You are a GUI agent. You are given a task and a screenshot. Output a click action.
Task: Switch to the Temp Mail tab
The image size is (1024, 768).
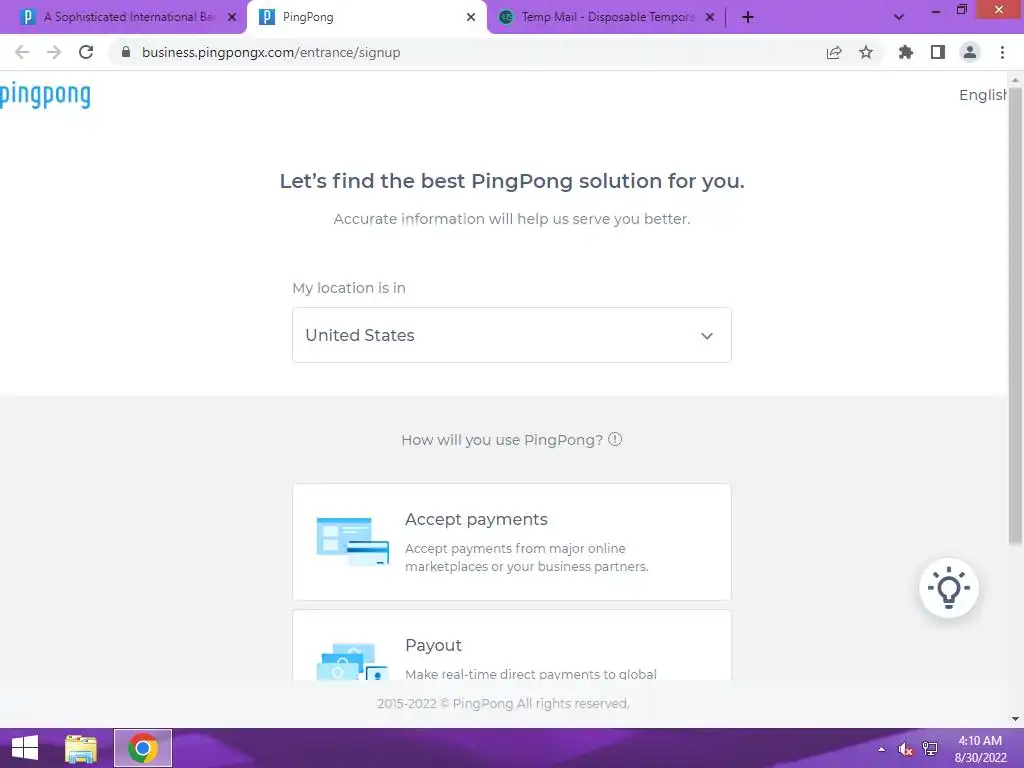click(x=607, y=17)
